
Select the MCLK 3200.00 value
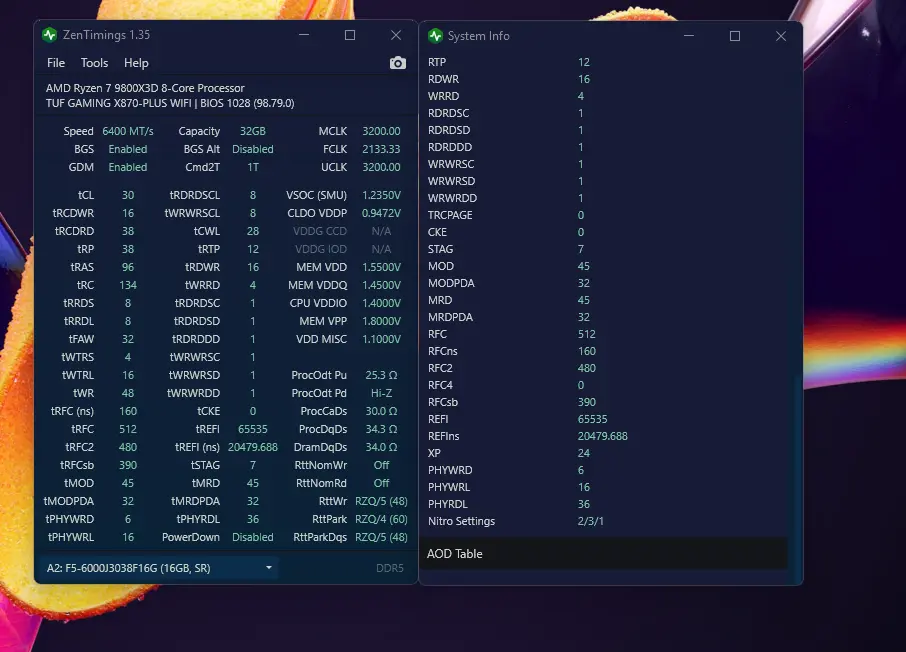(x=381, y=131)
